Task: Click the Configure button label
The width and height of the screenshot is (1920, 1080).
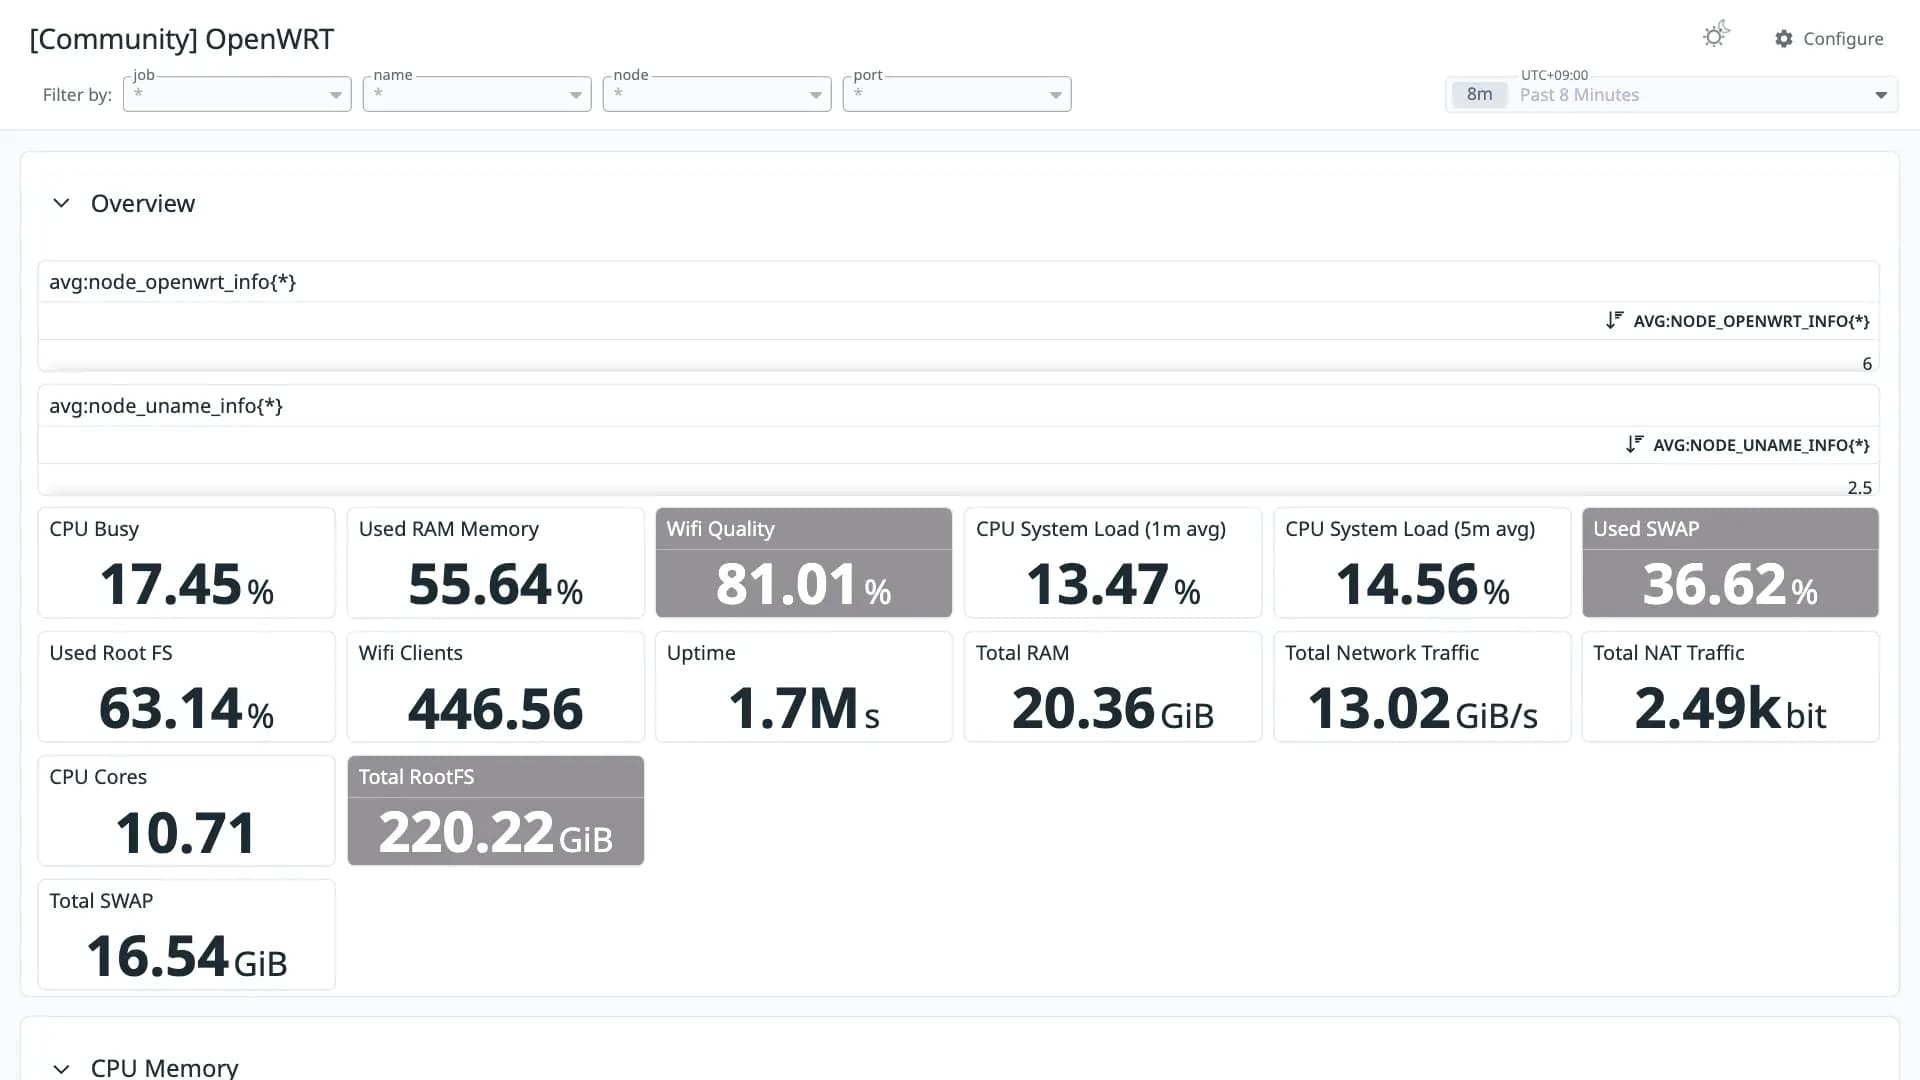Action: pyautogui.click(x=1843, y=39)
